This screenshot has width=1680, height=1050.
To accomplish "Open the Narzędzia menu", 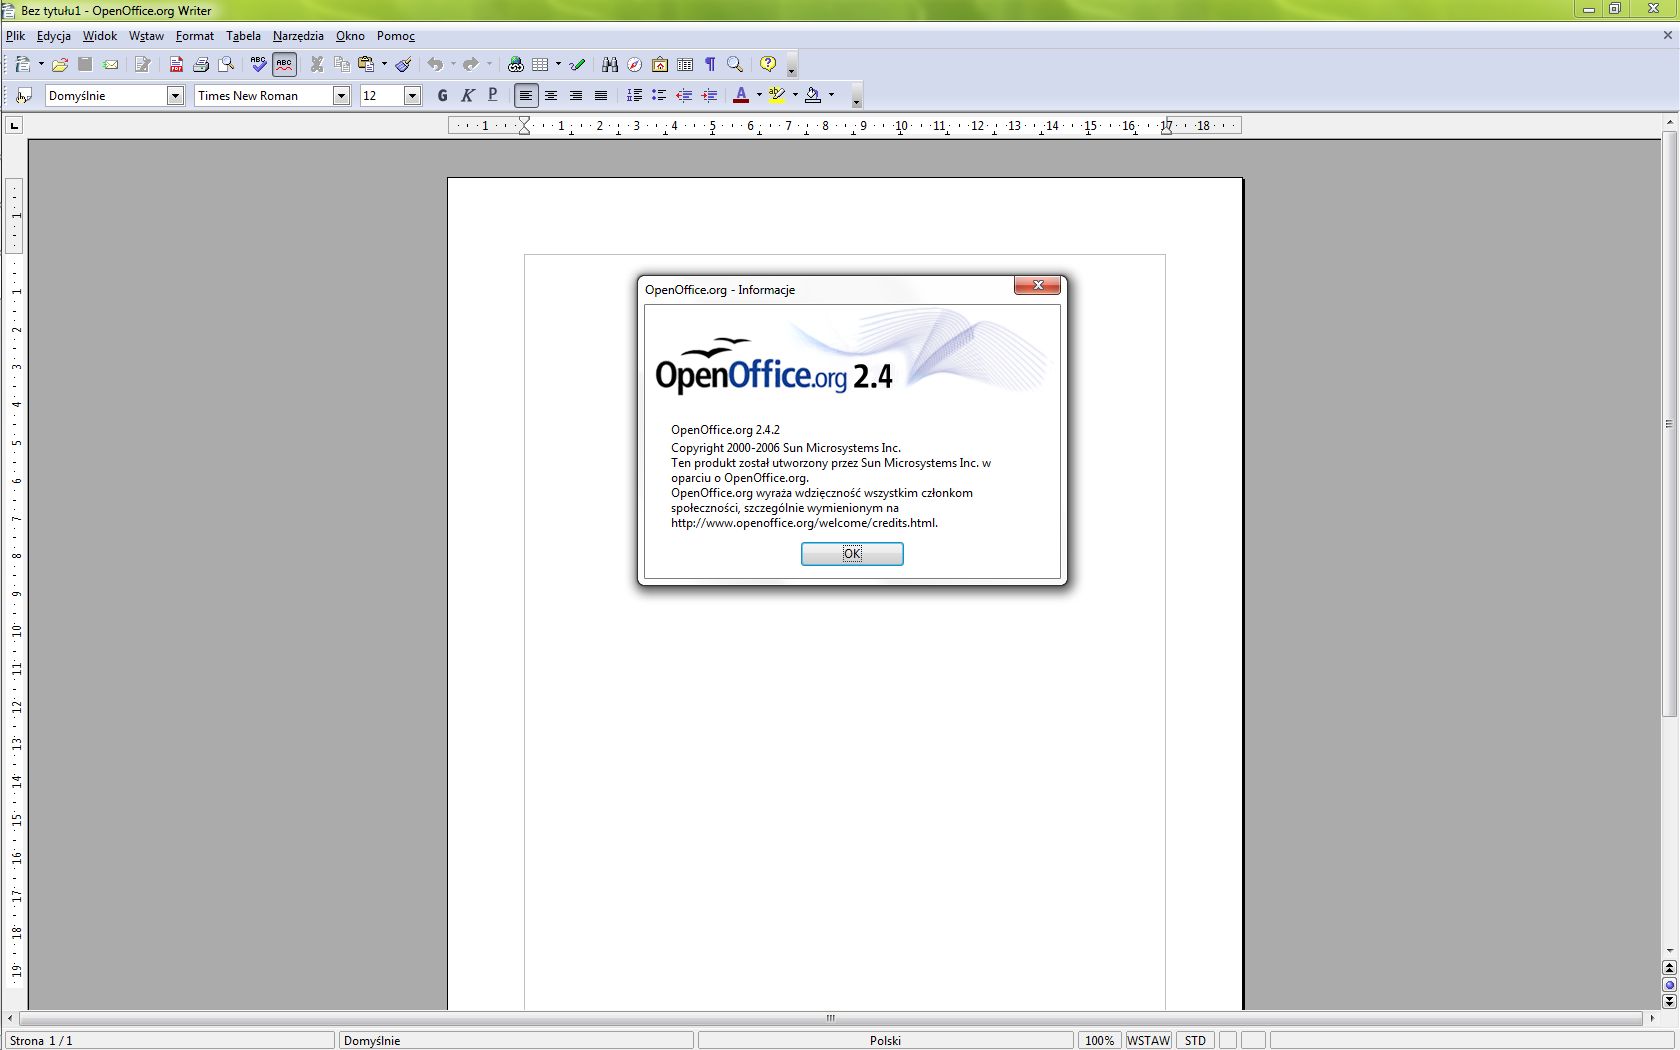I will click(298, 36).
